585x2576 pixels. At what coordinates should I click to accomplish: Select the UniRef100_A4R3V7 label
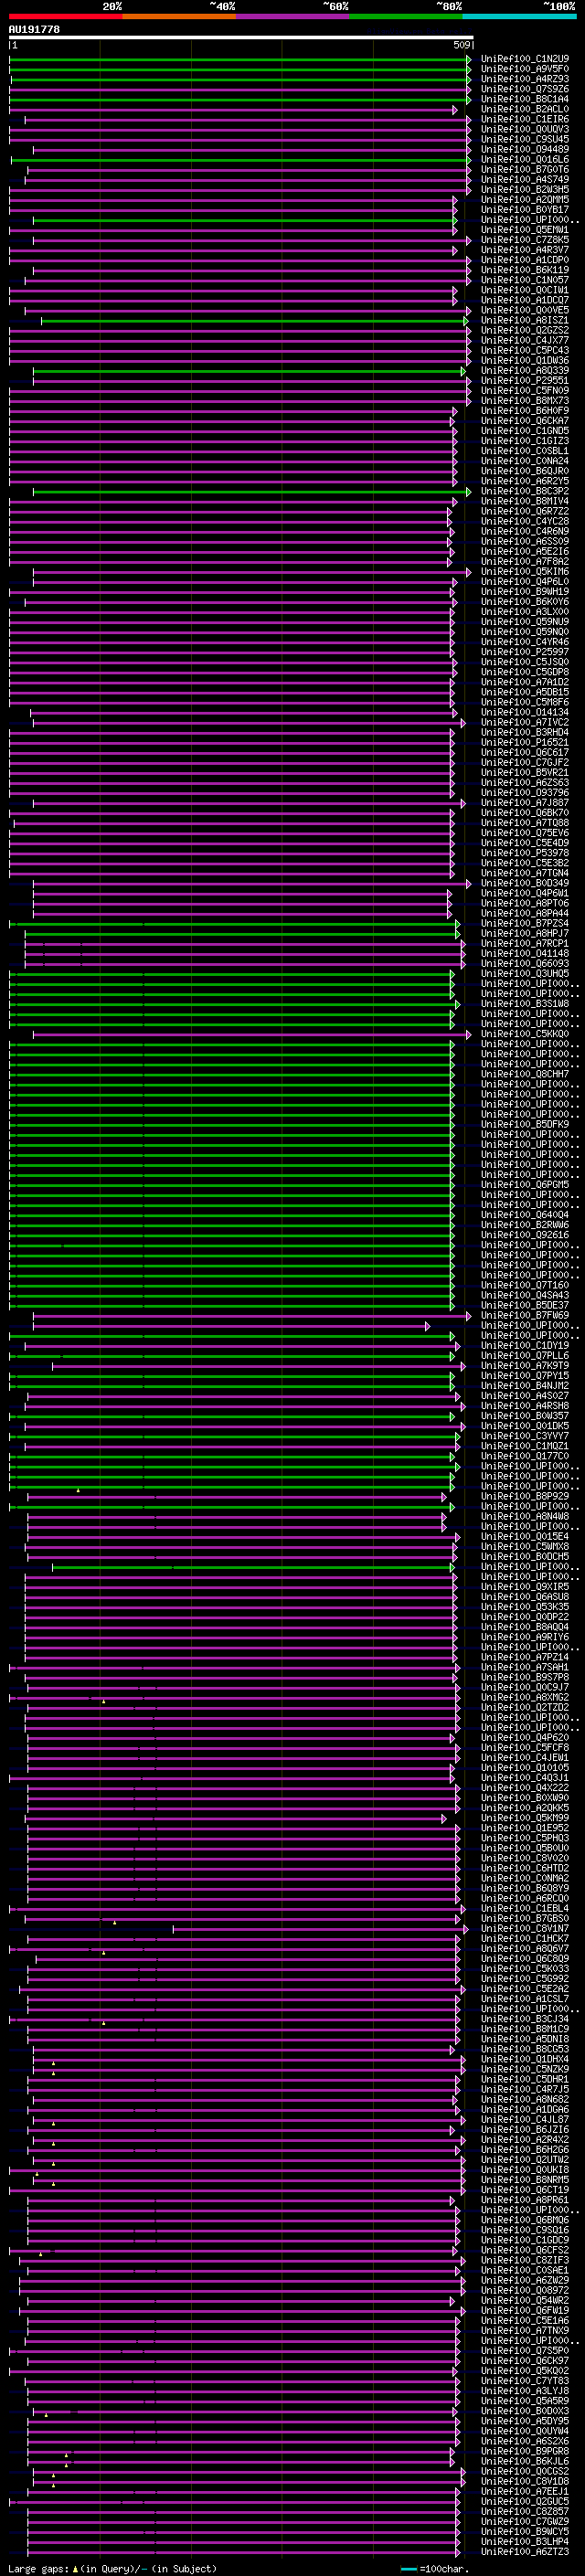525,250
